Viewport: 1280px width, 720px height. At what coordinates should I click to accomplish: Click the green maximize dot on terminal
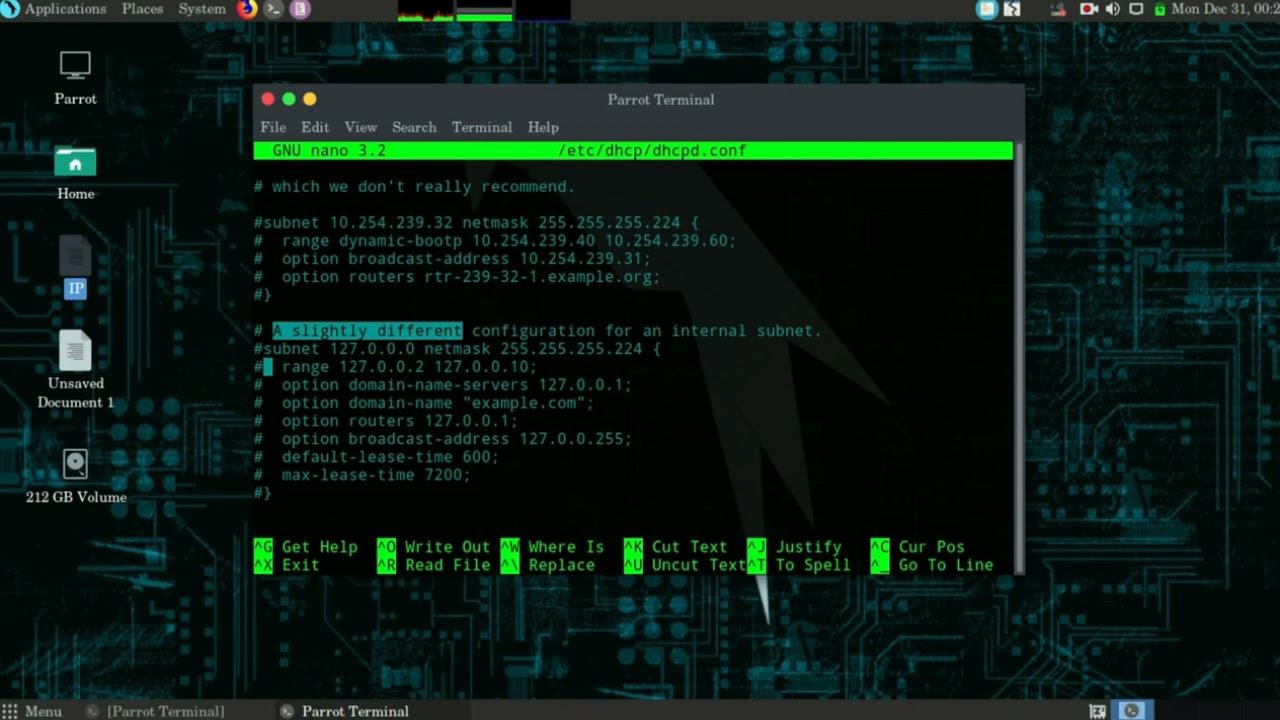click(x=289, y=99)
